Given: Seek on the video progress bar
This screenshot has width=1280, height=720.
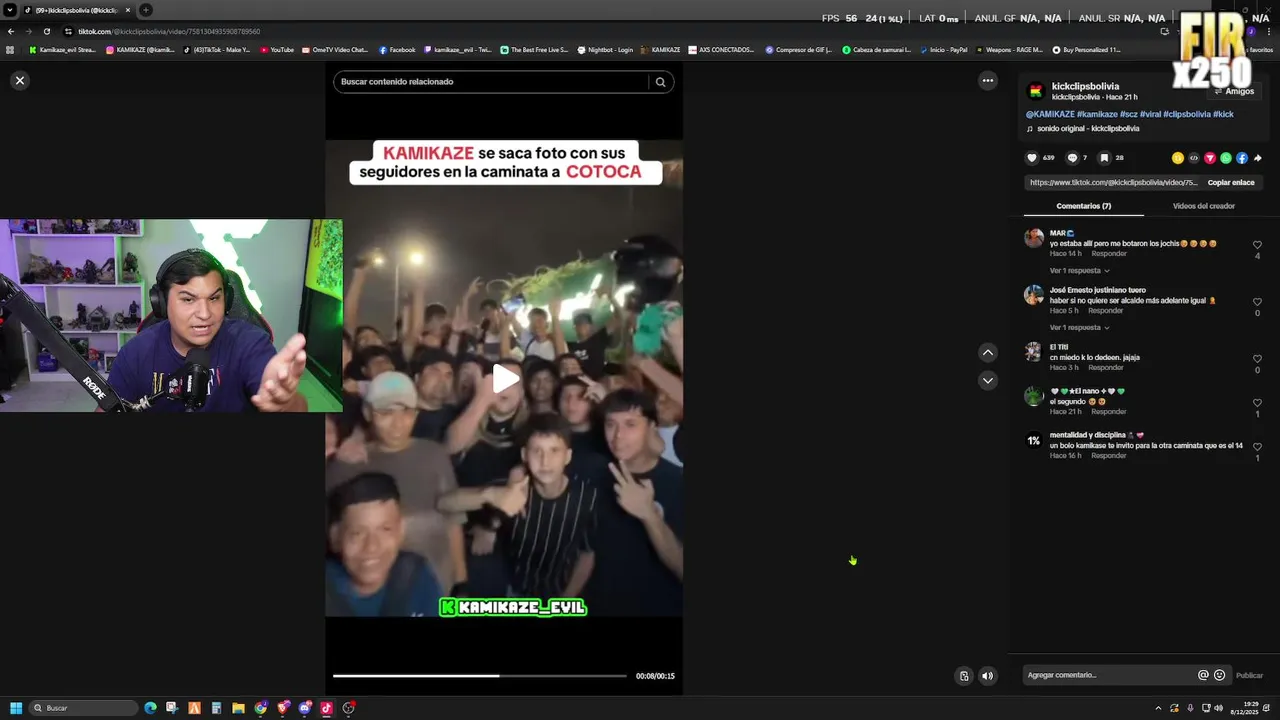Looking at the screenshot, I should [480, 676].
